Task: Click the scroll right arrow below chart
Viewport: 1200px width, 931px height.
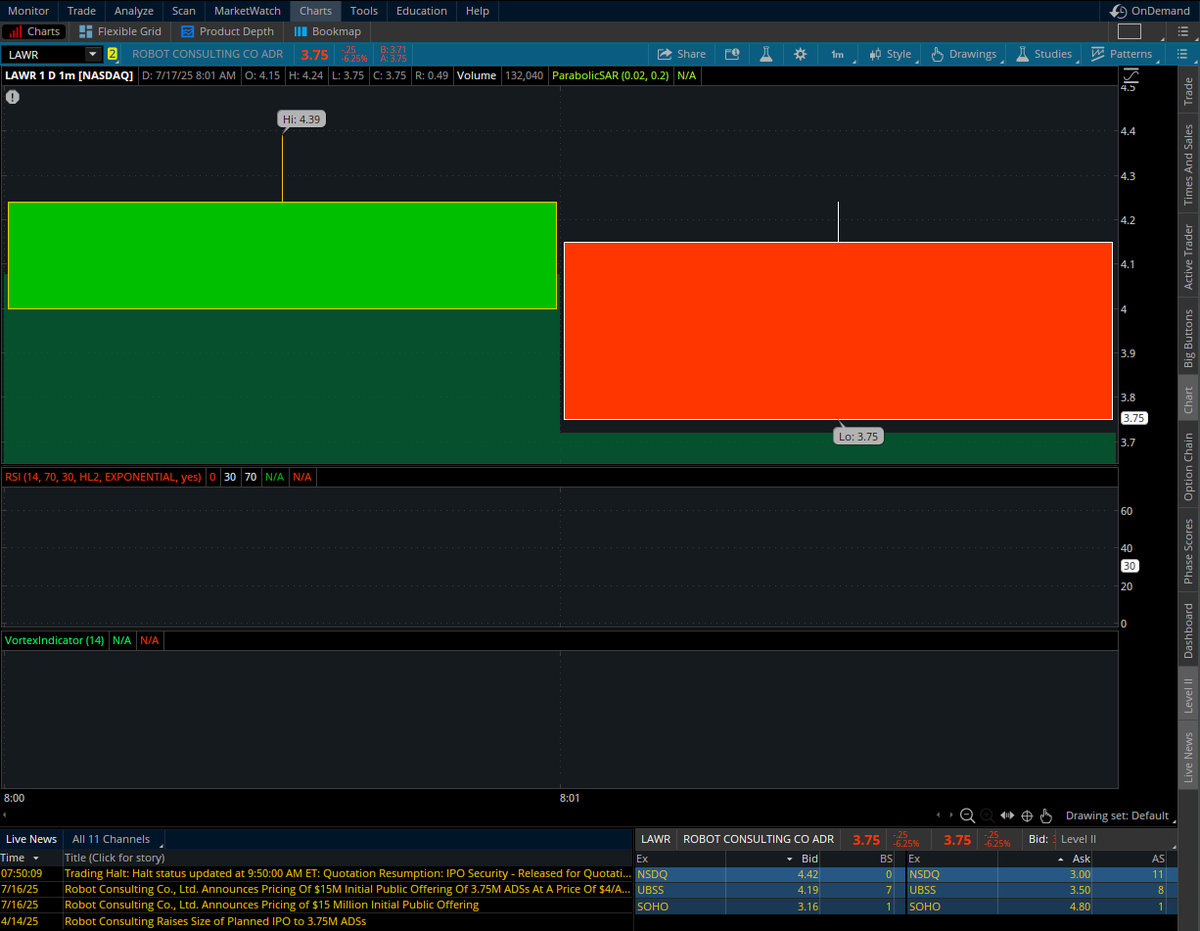Action: [950, 816]
